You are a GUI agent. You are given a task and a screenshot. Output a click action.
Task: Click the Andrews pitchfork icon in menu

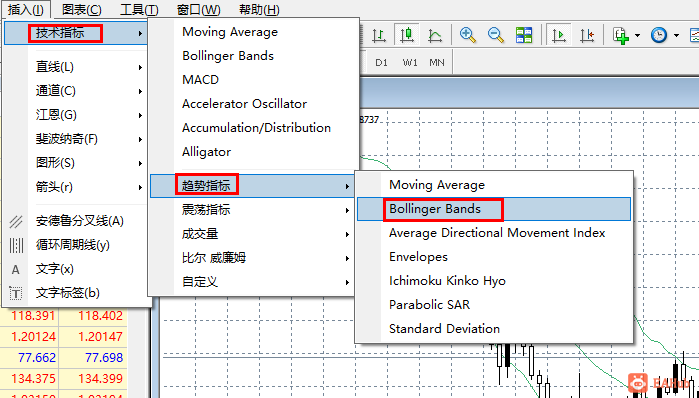[x=16, y=221]
